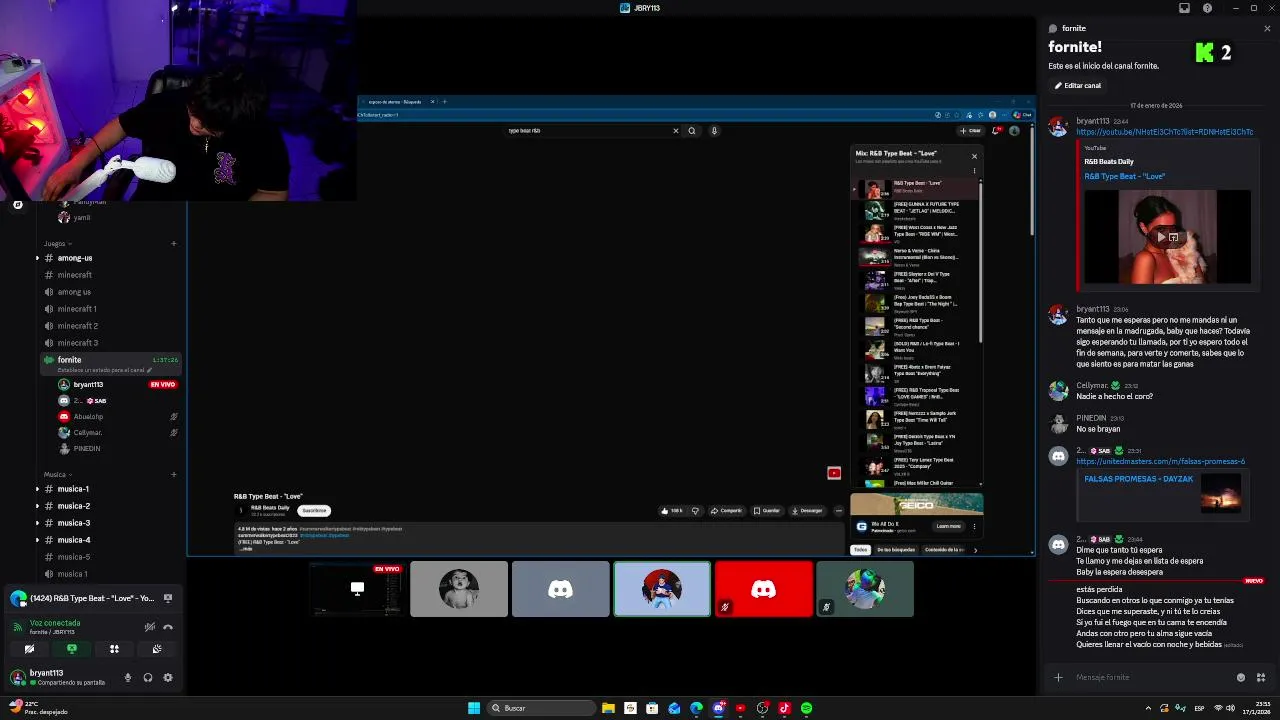Click the like button on the streamed video
Screen dimensions: 1280x720
pos(670,510)
